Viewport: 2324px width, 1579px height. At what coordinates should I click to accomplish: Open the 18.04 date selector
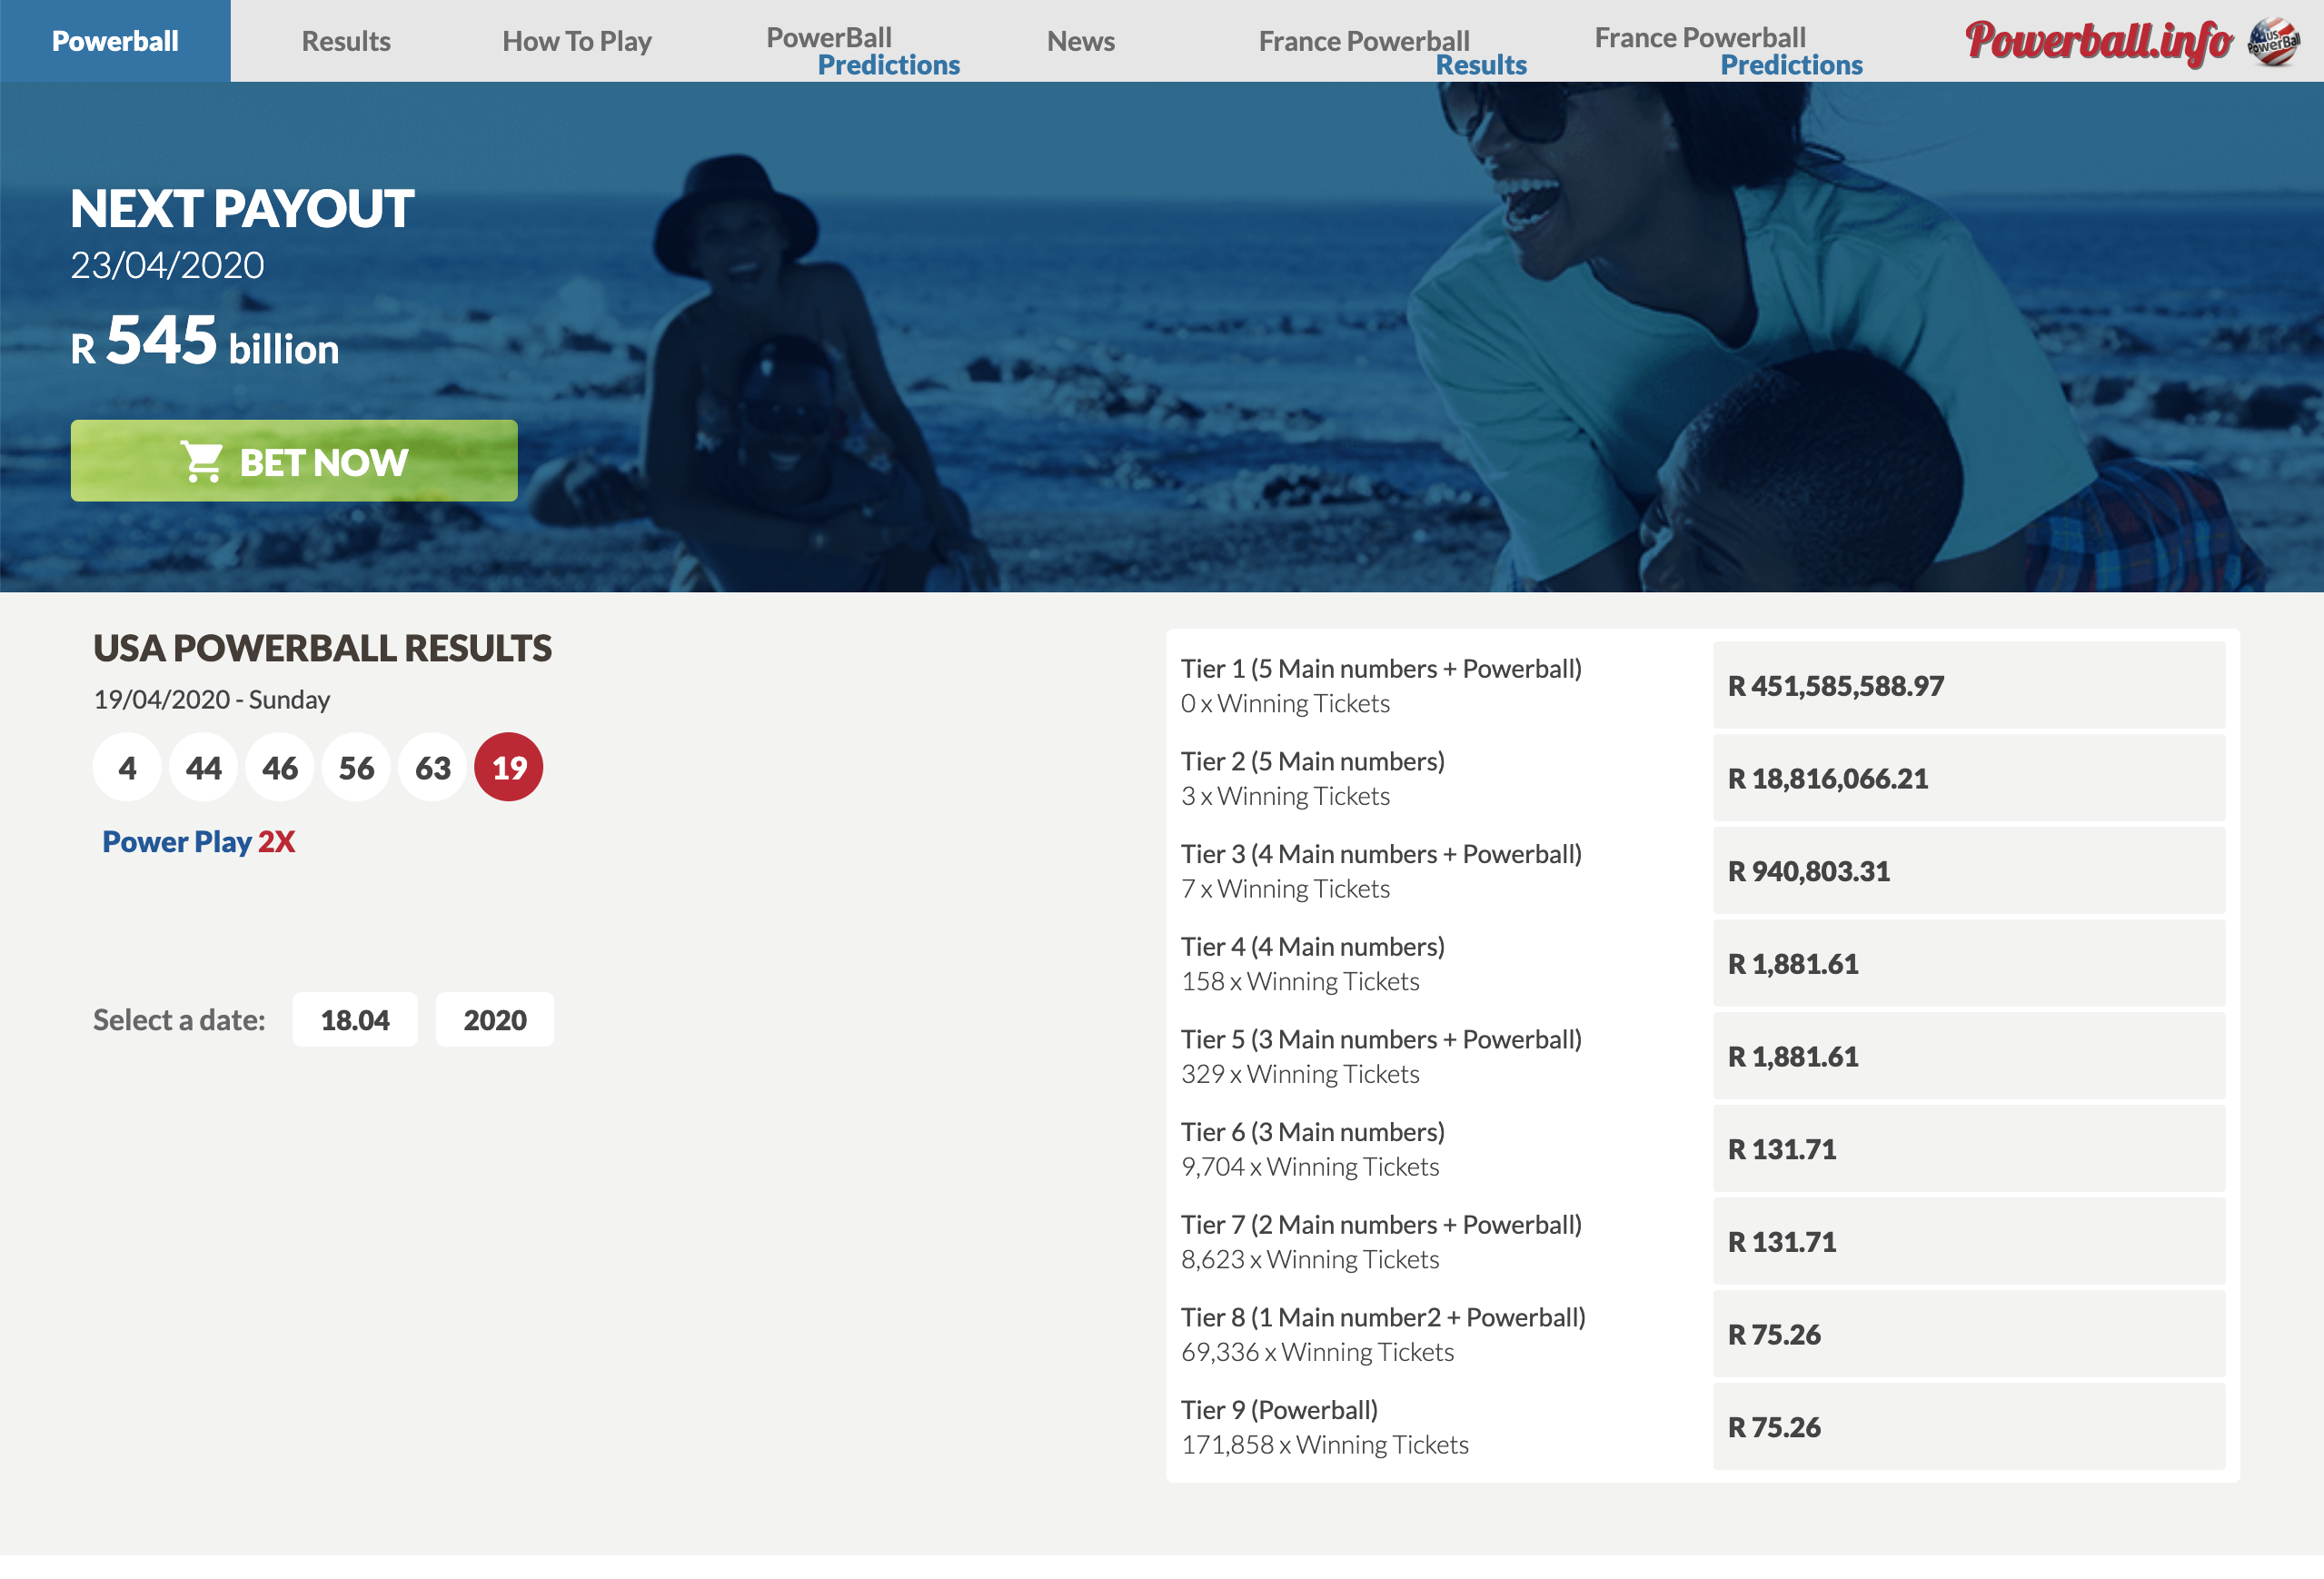pyautogui.click(x=355, y=1020)
